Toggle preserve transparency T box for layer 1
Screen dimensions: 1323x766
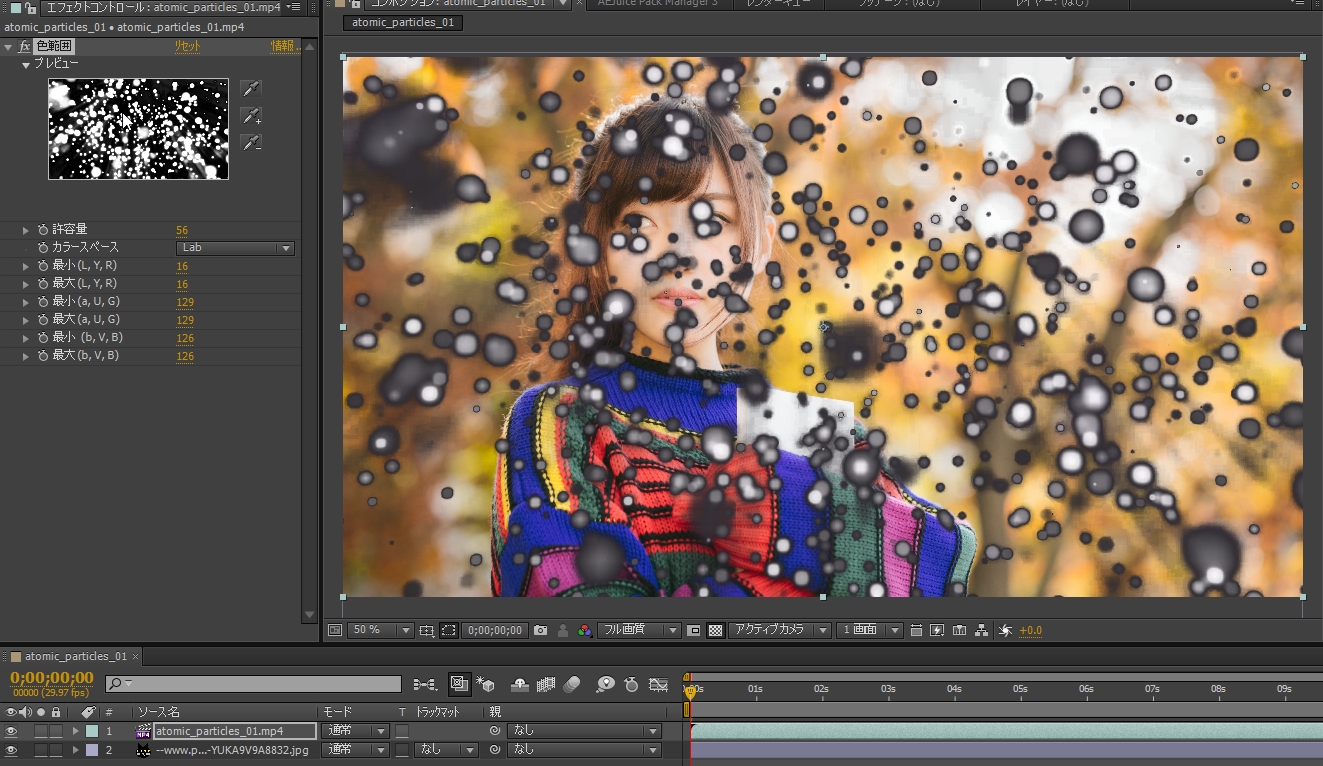tap(402, 731)
